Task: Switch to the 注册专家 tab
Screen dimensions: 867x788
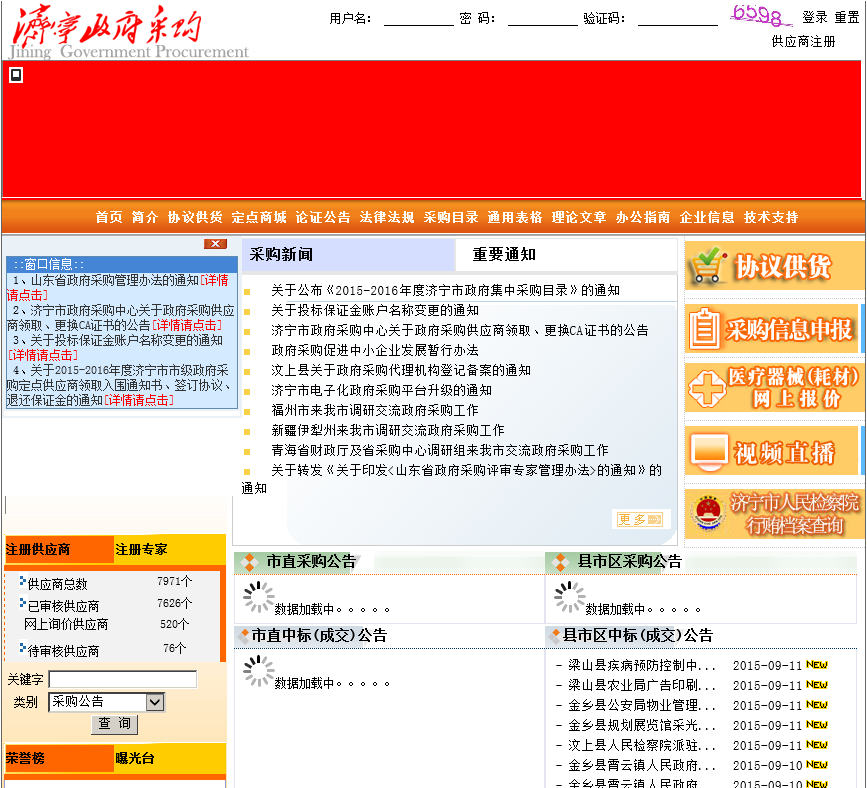Action: tap(142, 549)
